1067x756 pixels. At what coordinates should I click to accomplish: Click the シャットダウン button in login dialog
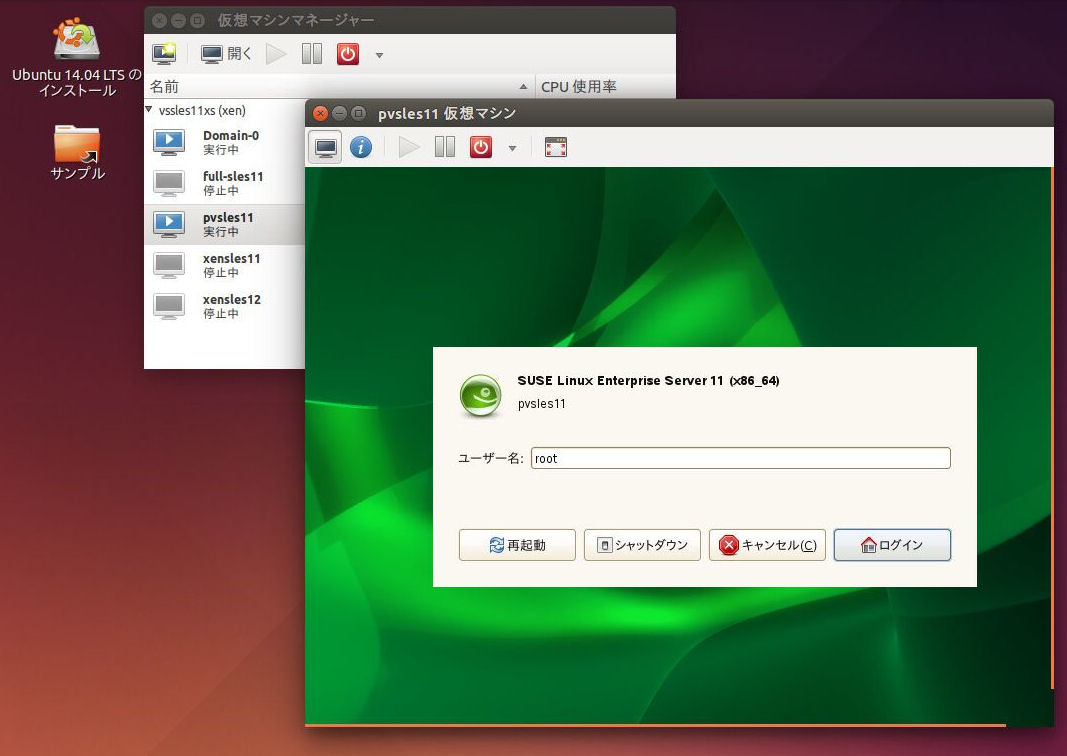click(x=642, y=545)
